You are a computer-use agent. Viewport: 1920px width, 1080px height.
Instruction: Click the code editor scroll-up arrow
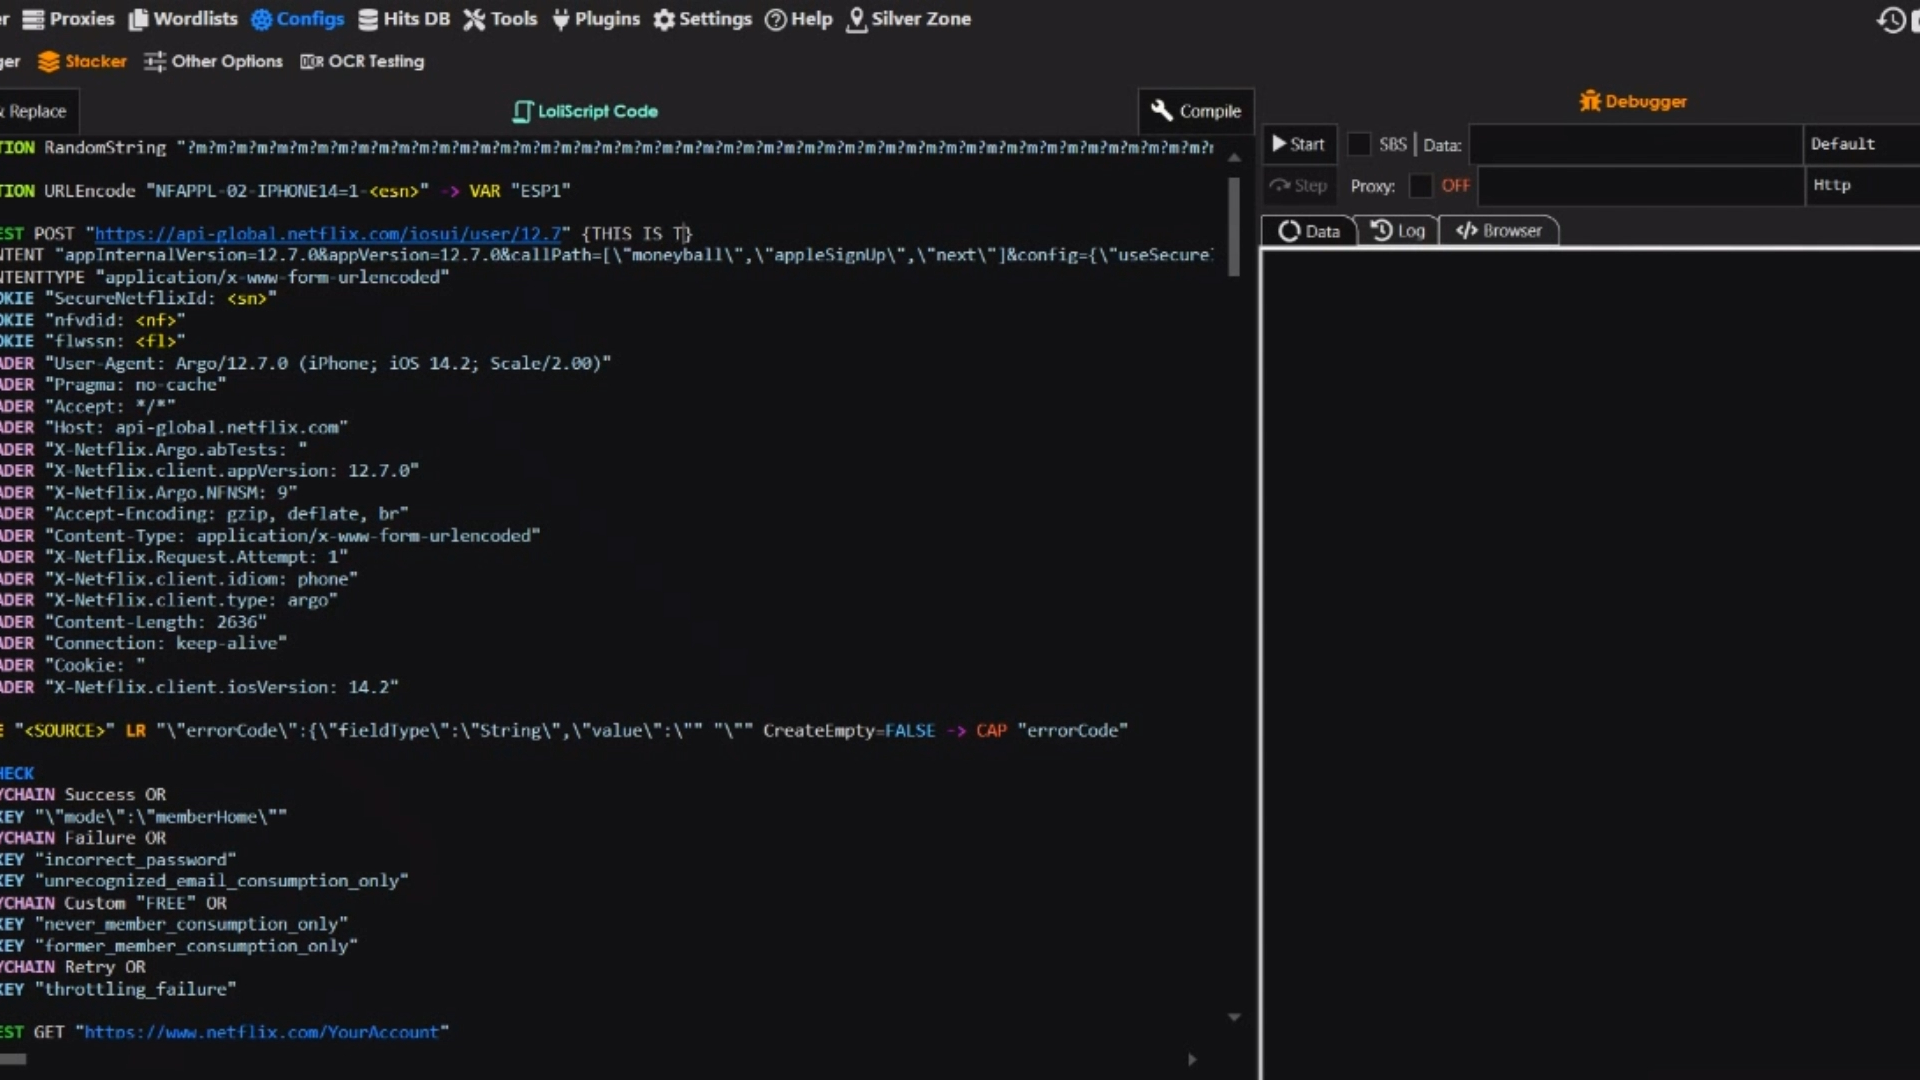pyautogui.click(x=1235, y=158)
